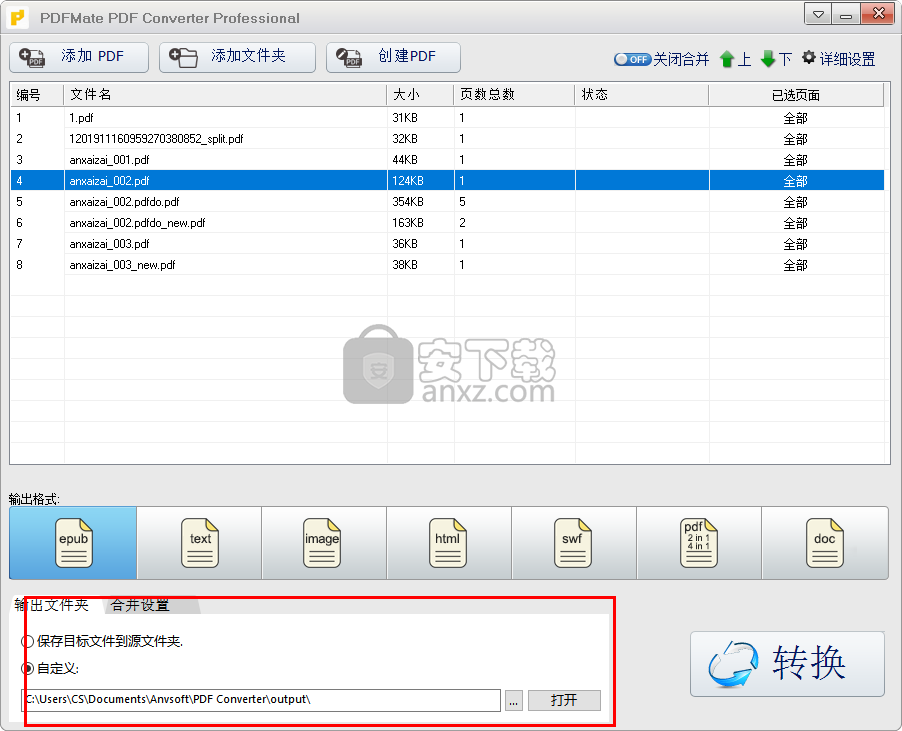The height and width of the screenshot is (731, 902).
Task: Select file anxaizai_002.pdfdo.pdf
Action: coord(448,202)
